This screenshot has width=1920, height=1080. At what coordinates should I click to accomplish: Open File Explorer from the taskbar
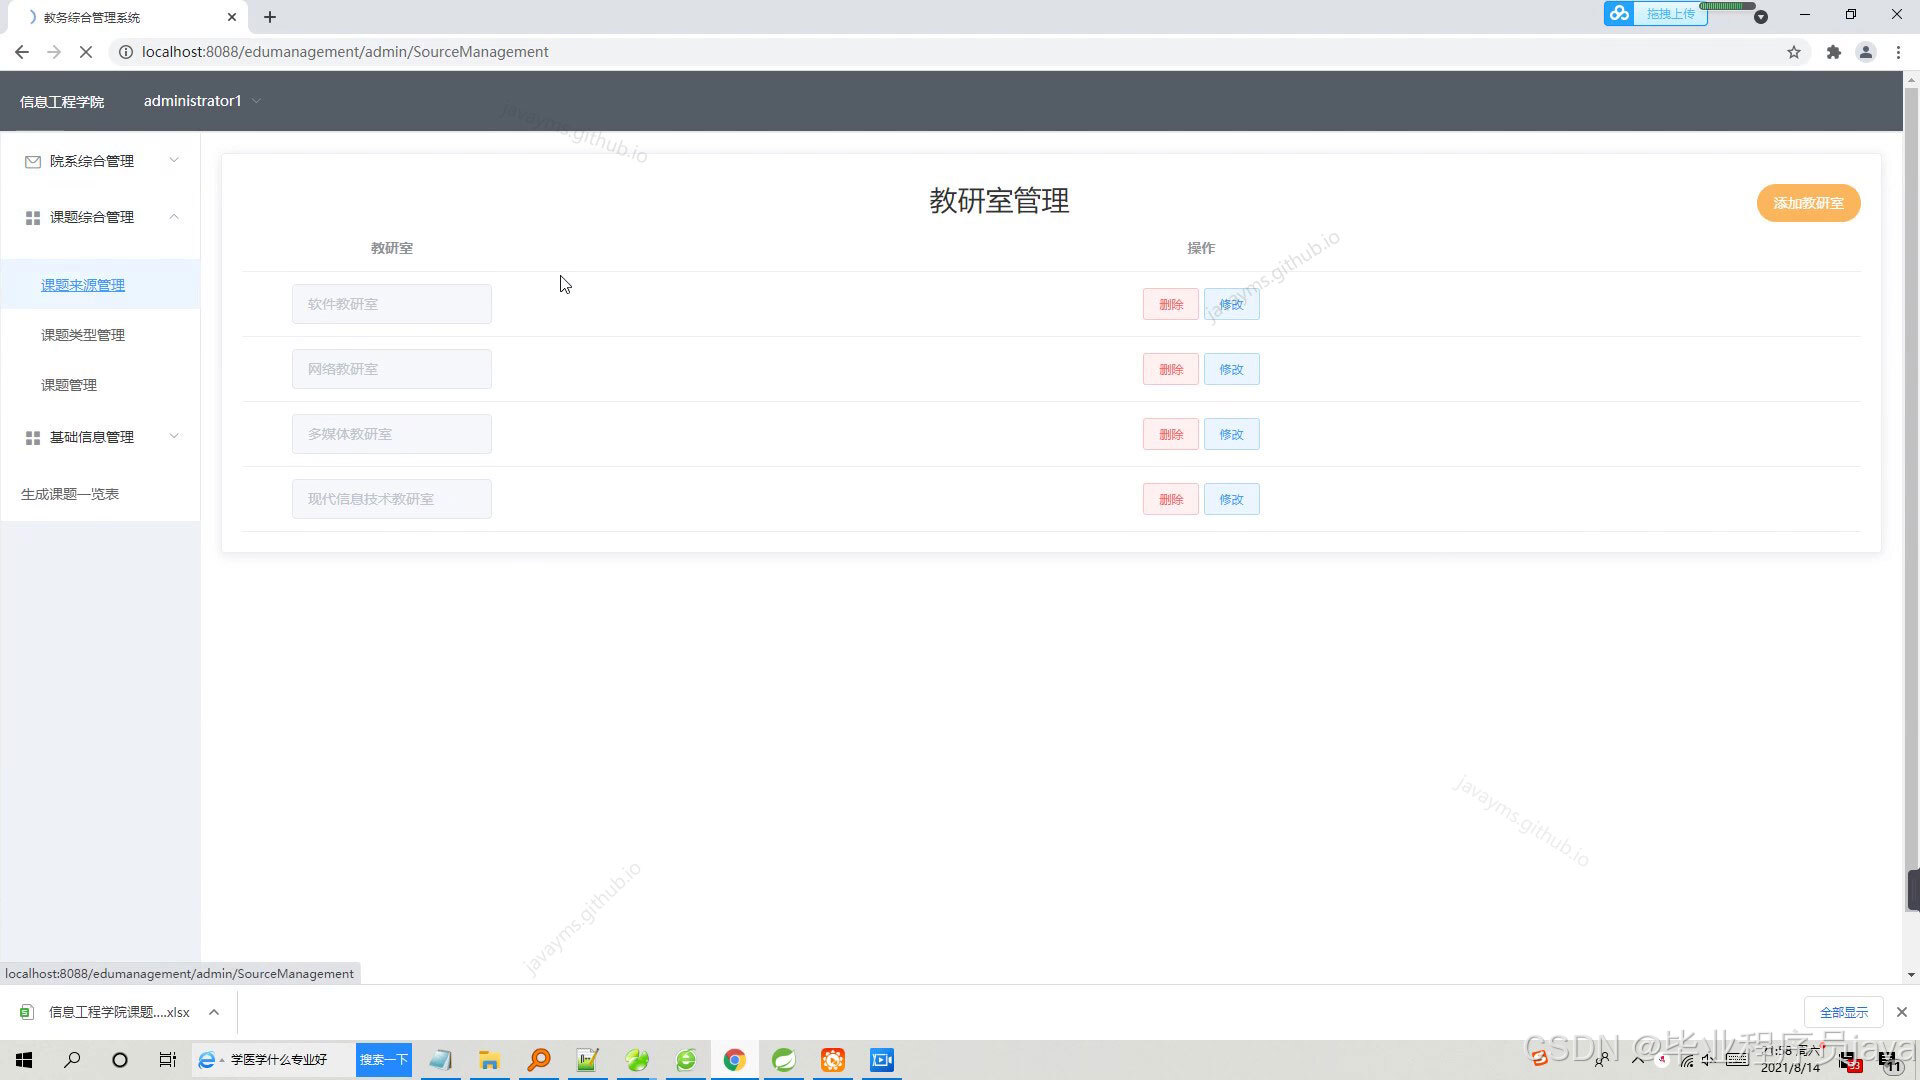489,1060
